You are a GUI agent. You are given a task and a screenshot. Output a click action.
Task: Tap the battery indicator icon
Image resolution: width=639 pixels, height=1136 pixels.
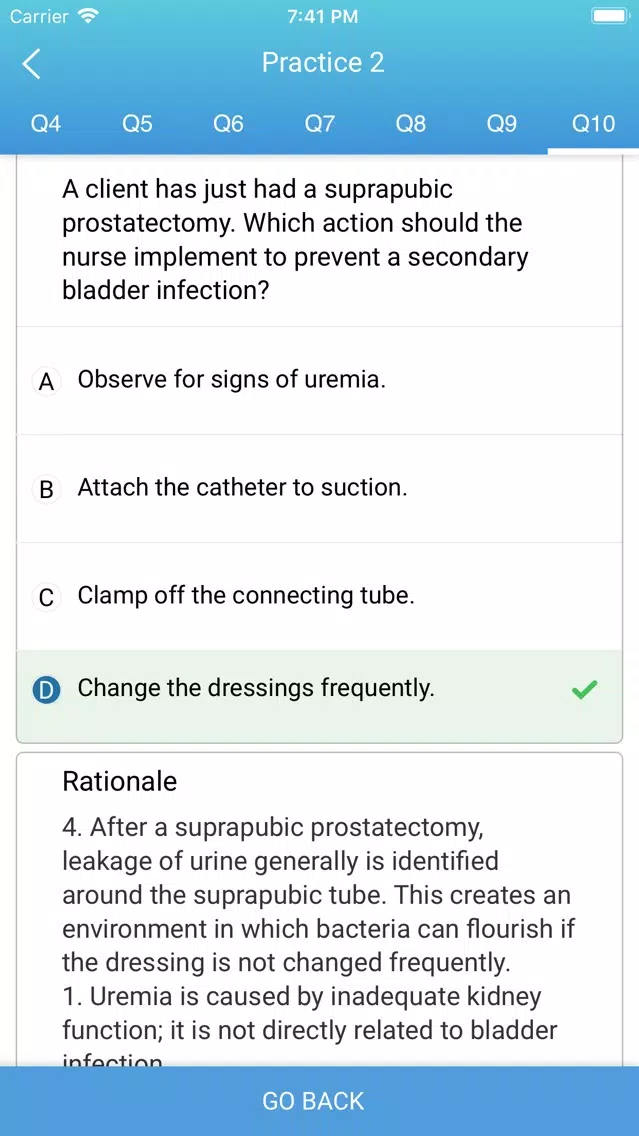pos(610,16)
